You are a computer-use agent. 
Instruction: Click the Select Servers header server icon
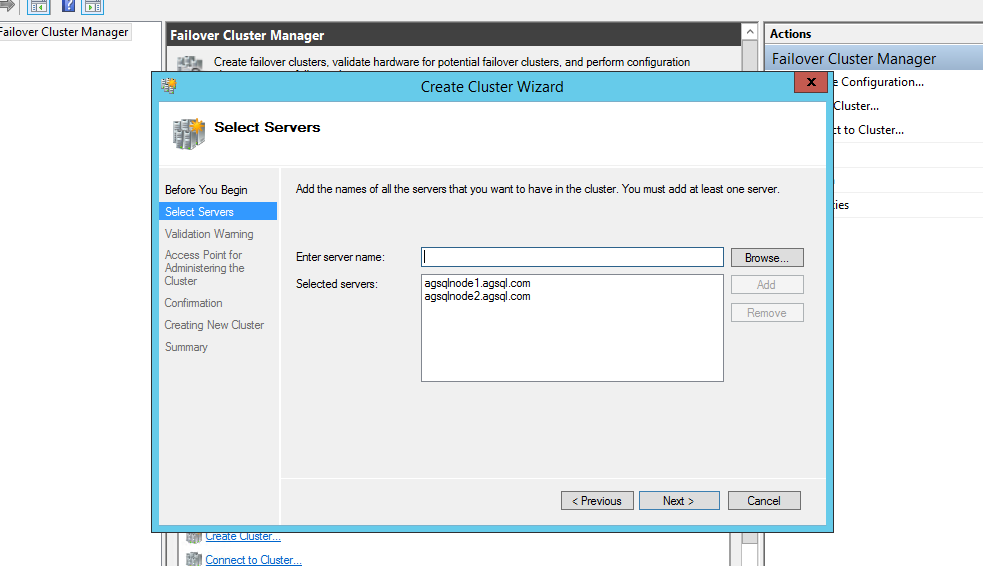click(189, 133)
